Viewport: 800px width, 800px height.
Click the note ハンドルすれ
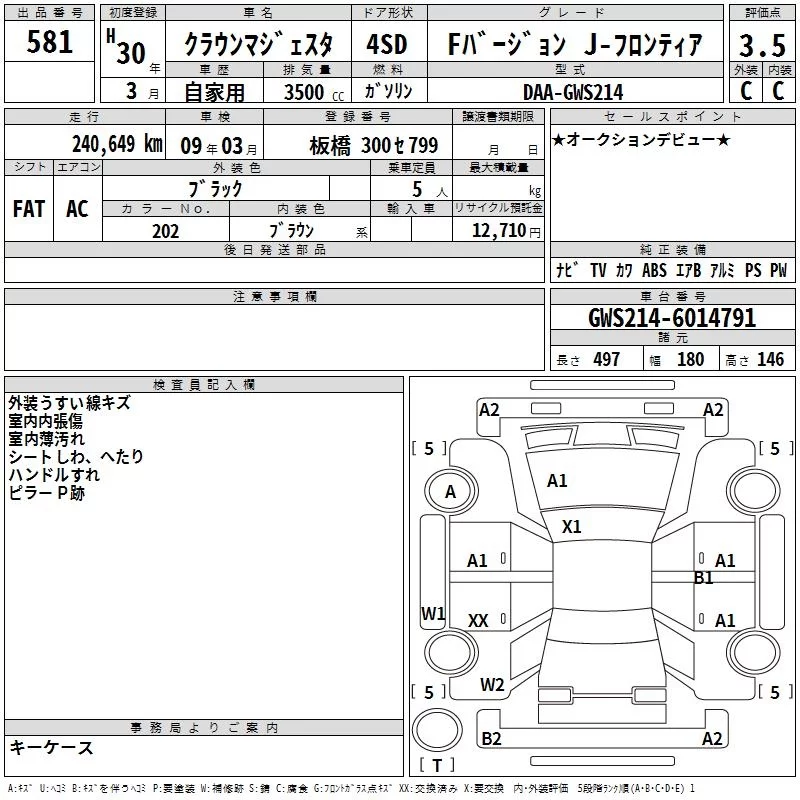pos(54,474)
